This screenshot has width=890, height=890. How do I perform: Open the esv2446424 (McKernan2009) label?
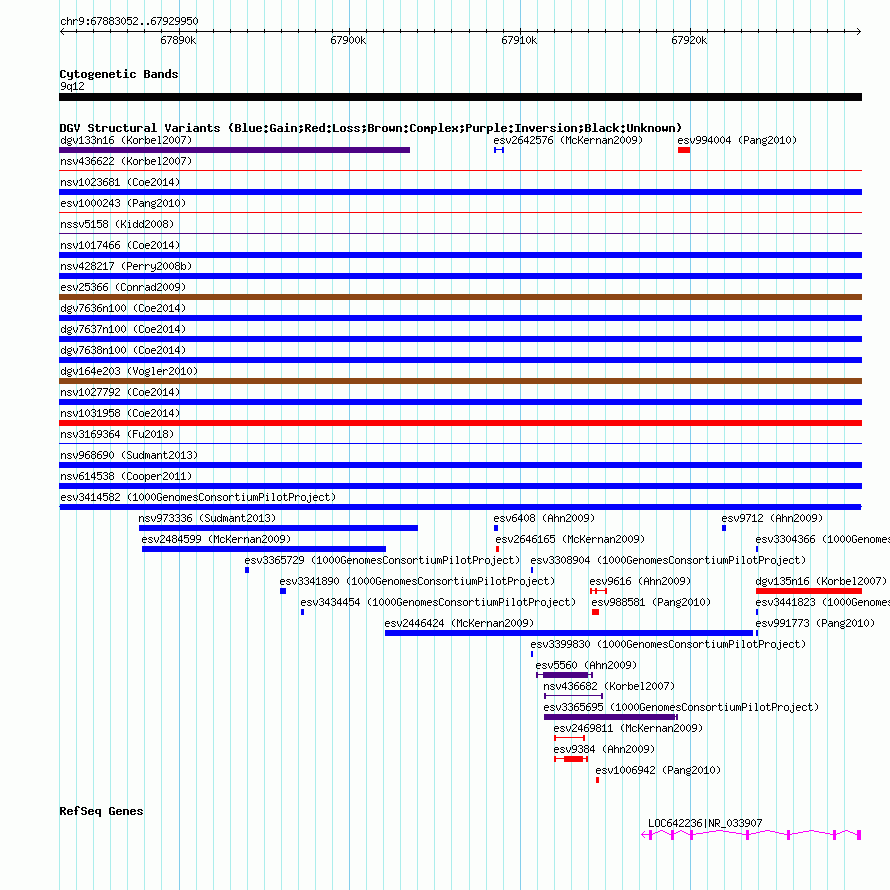click(459, 623)
